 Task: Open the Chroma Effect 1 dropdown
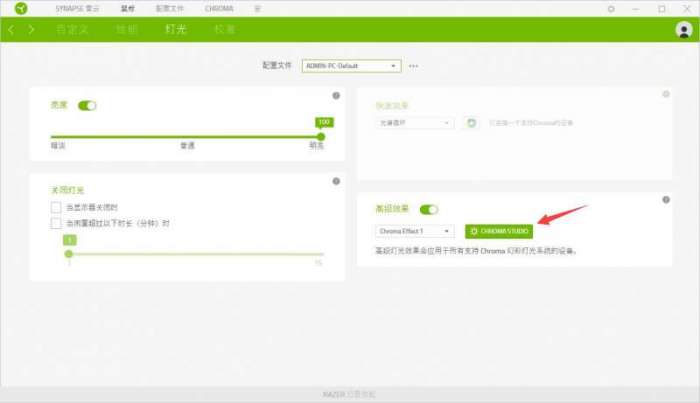[415, 231]
